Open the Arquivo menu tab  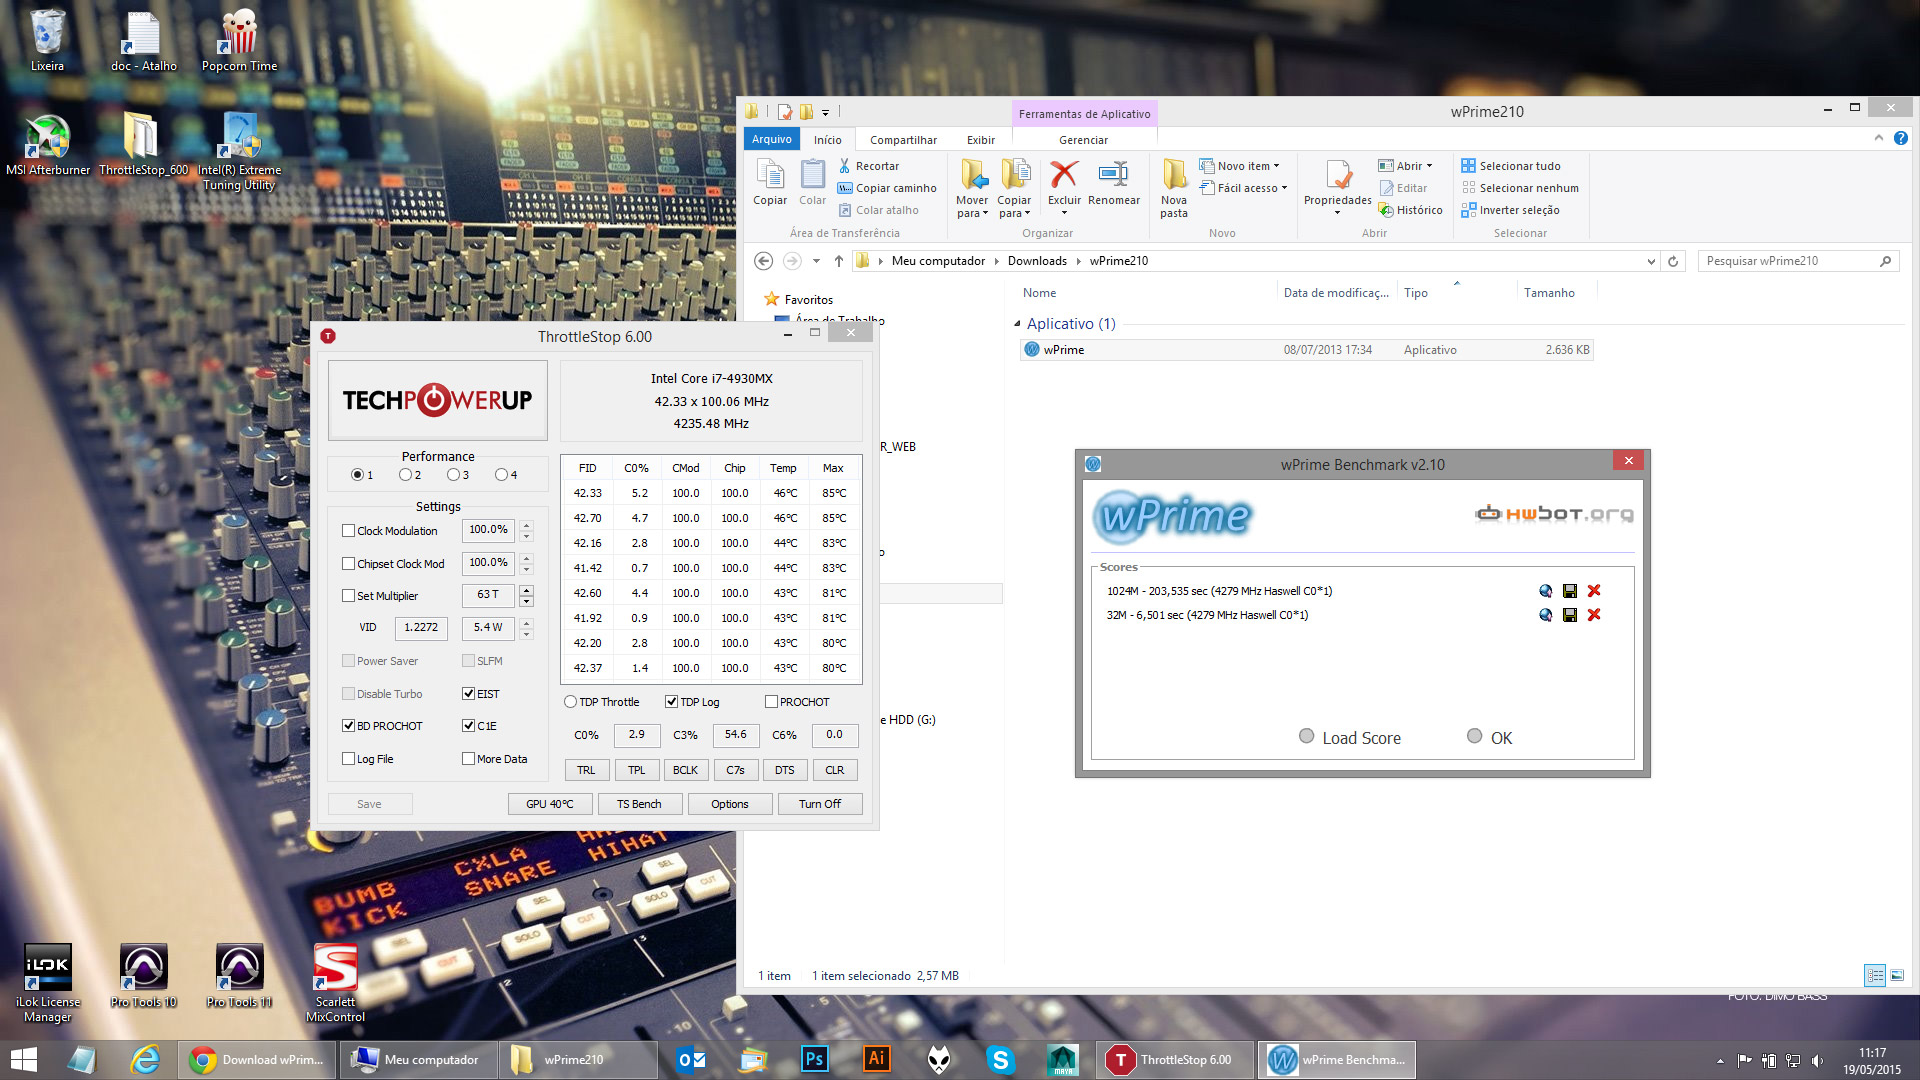(x=771, y=140)
